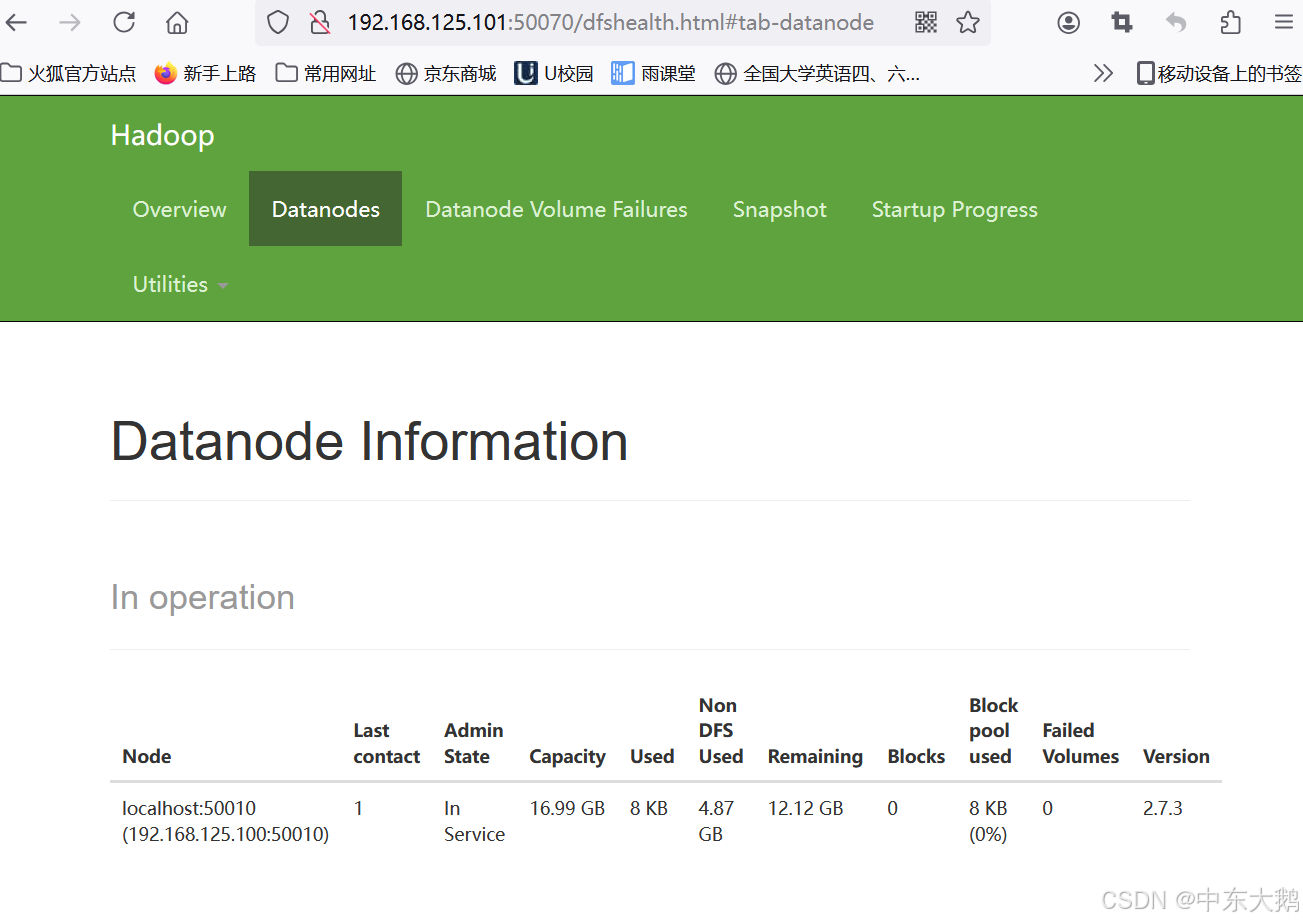The image size is (1303, 922).
Task: Open the Startup Progress tab
Action: tap(954, 209)
